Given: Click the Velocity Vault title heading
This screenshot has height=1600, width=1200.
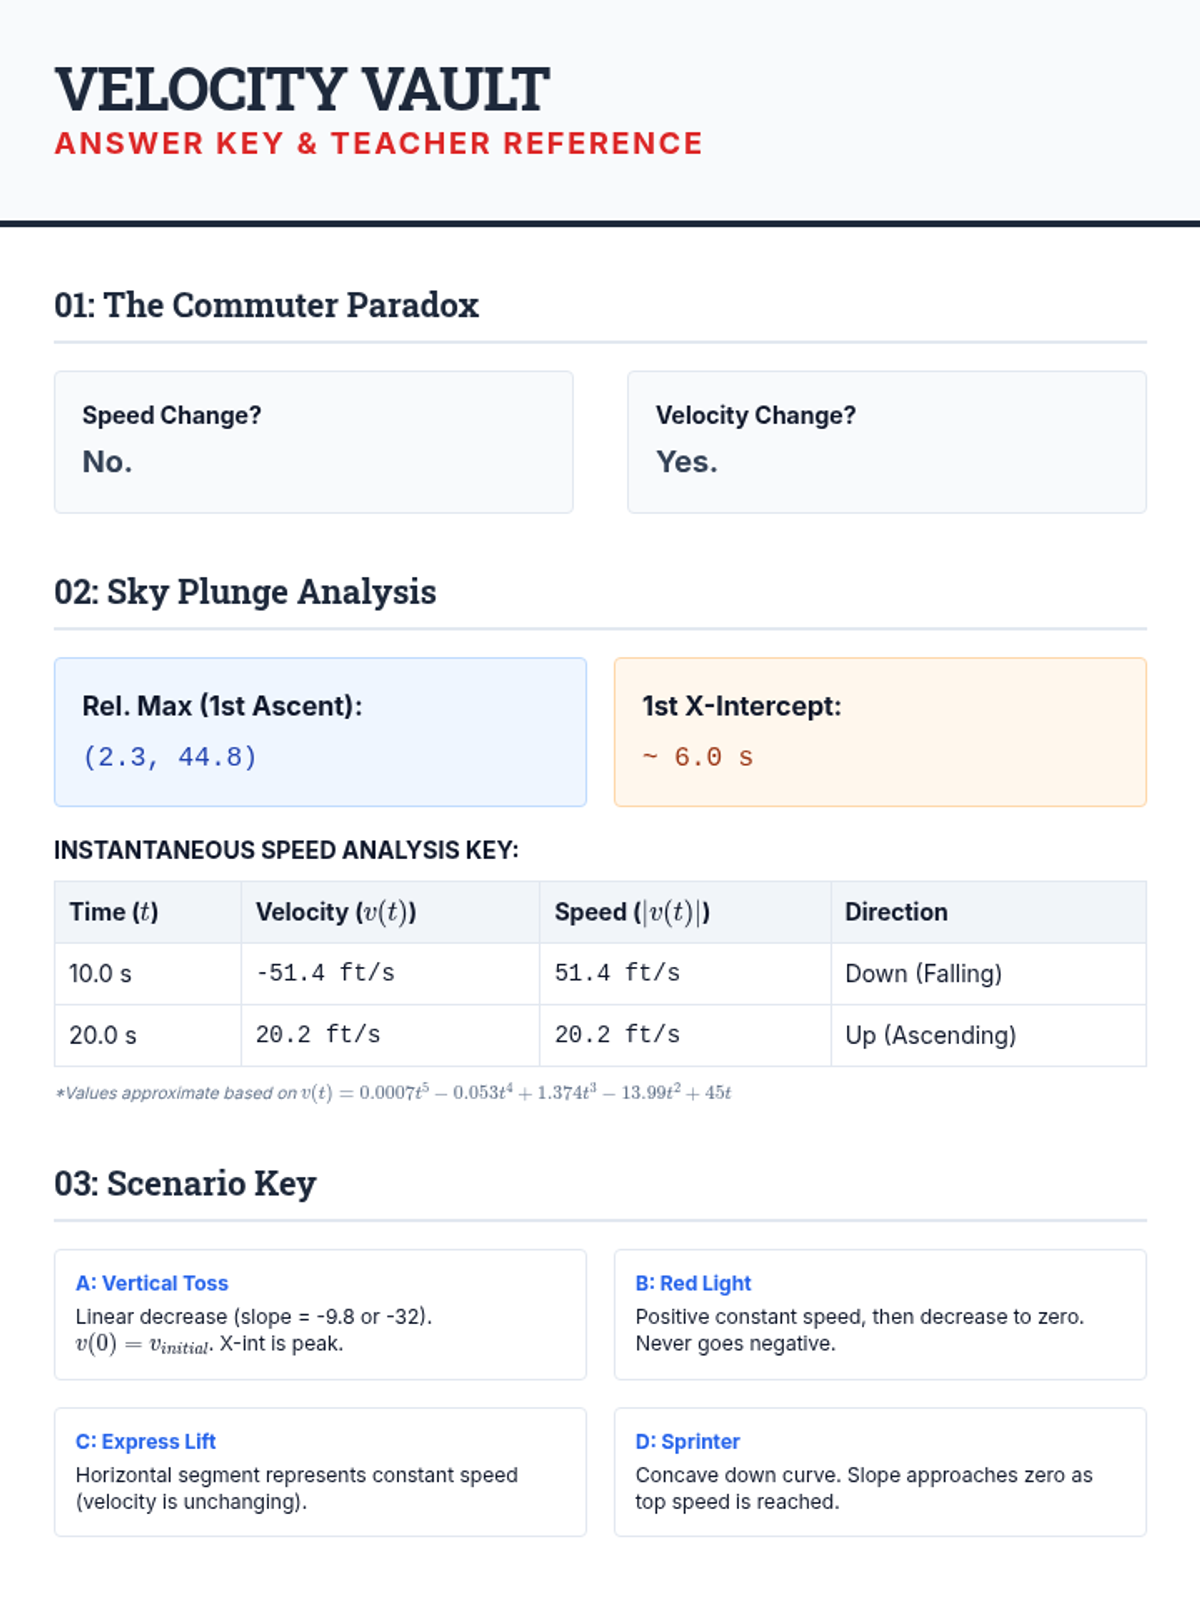Looking at the screenshot, I should 301,89.
